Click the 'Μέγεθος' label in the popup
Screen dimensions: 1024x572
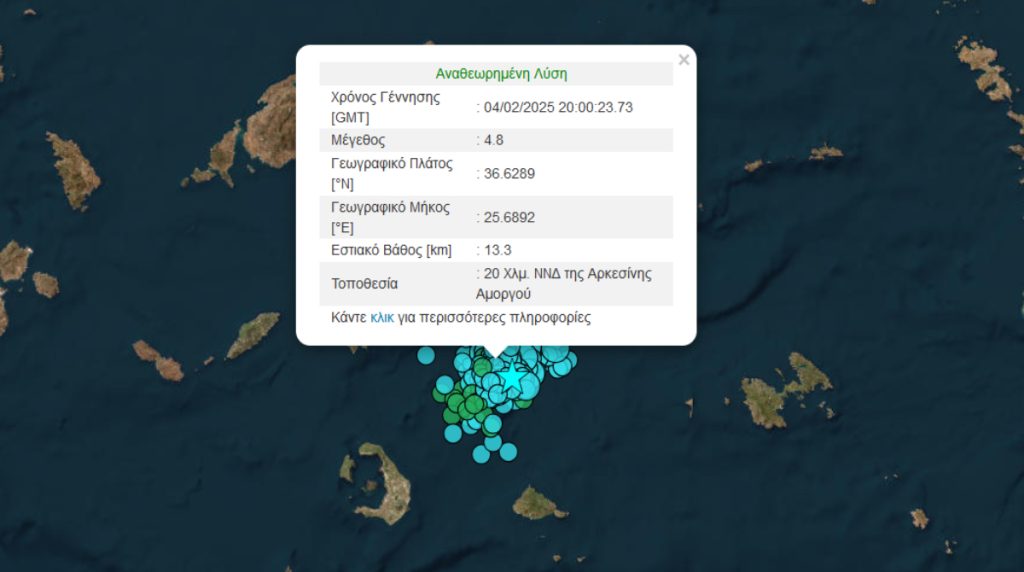358,140
